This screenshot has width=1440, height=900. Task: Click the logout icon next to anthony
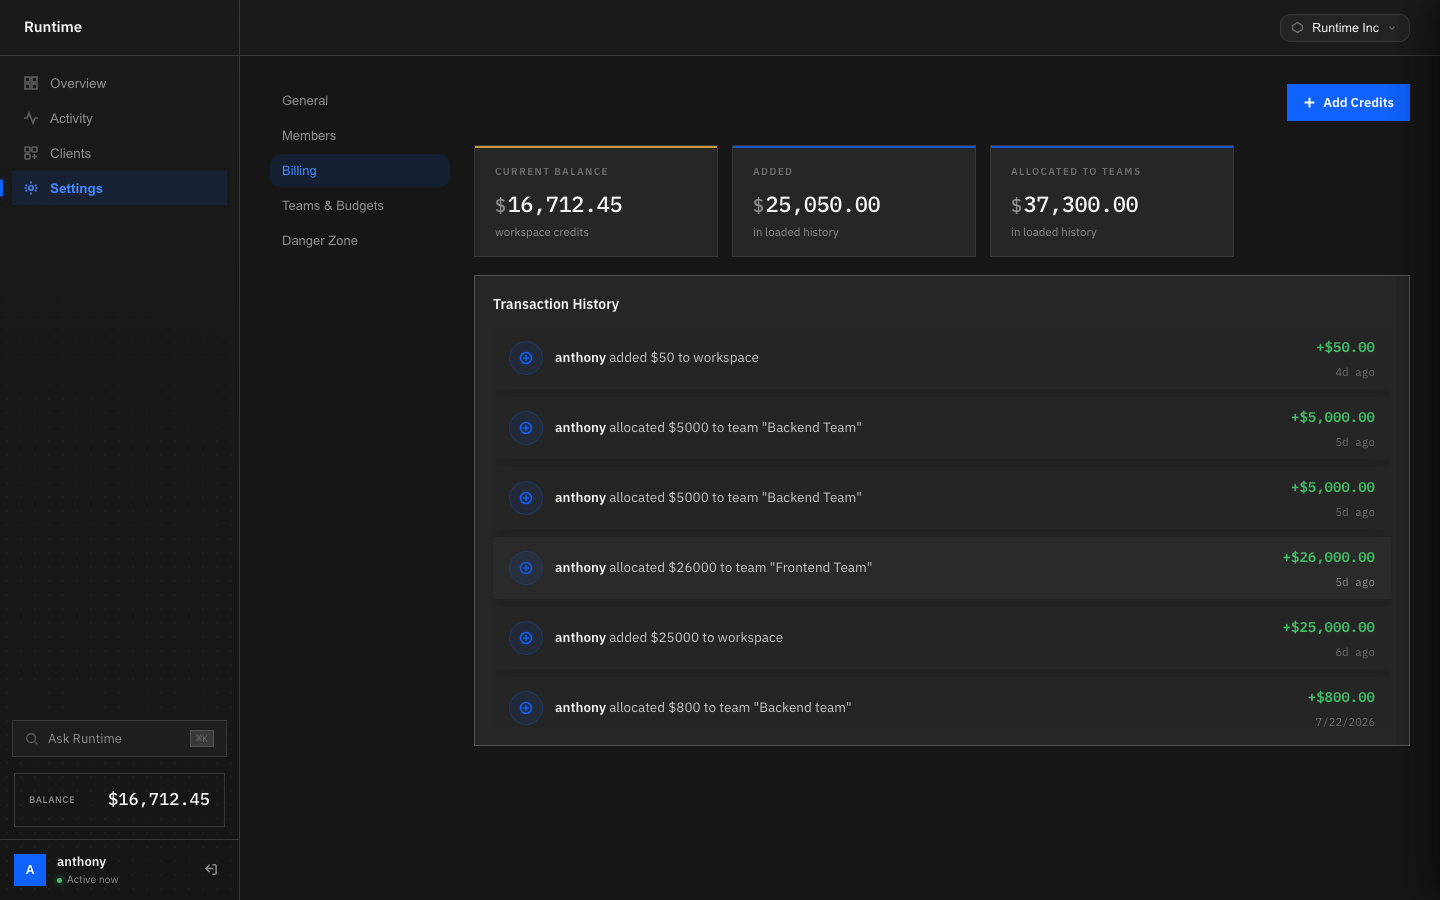211,869
